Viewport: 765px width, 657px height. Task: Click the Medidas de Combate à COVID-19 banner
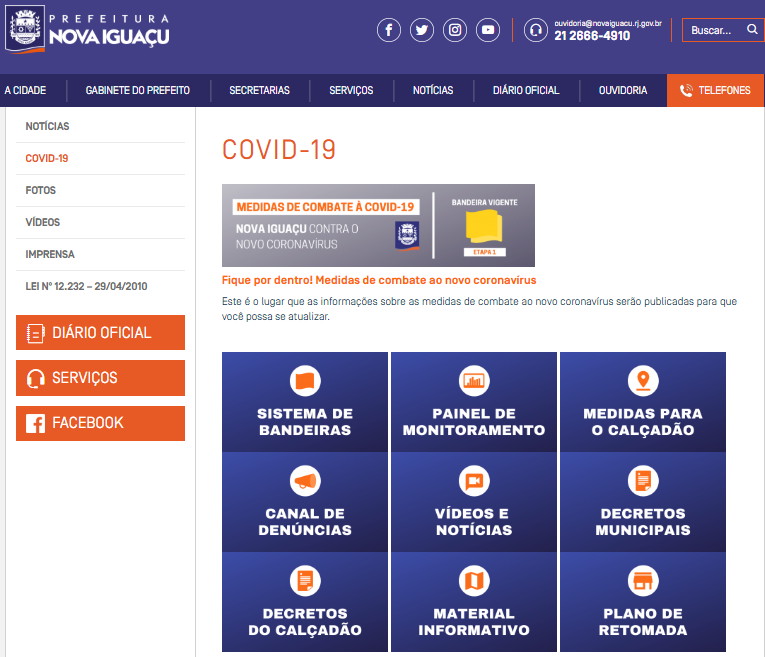tap(378, 225)
